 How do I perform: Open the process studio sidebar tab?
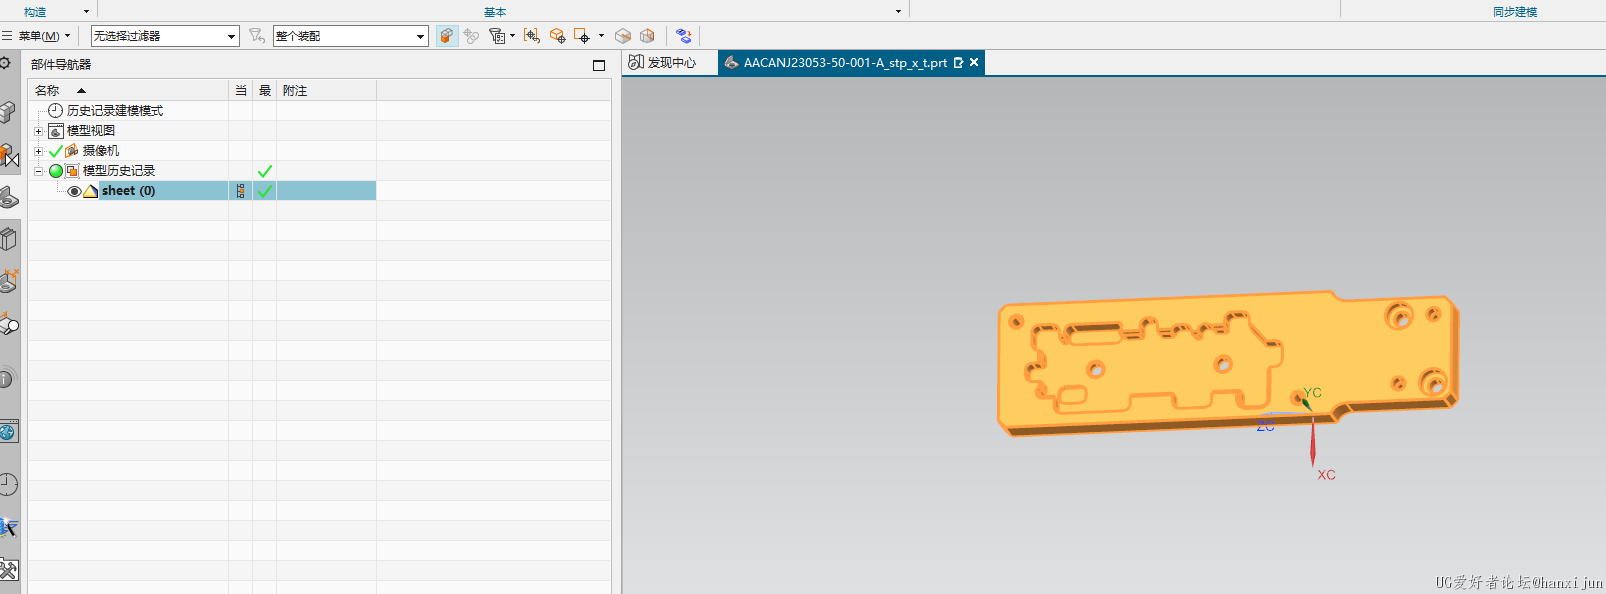click(8, 527)
